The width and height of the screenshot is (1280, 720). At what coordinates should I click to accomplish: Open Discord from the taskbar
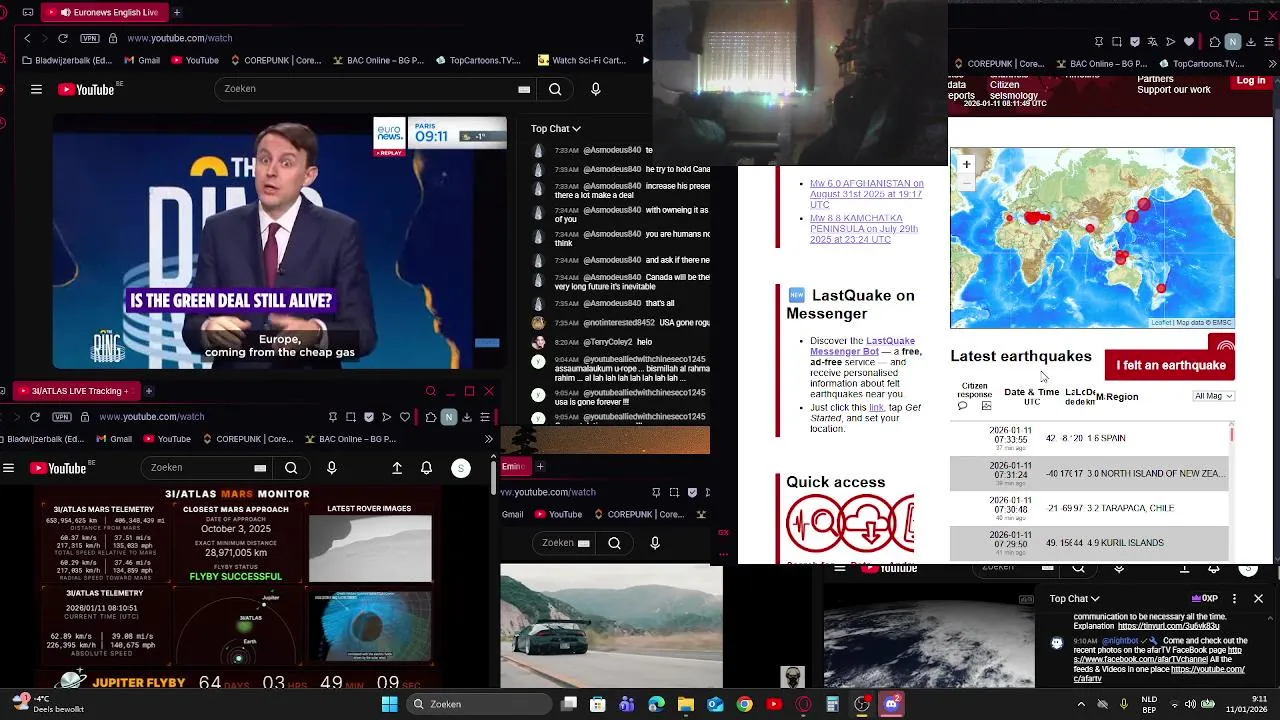[891, 704]
